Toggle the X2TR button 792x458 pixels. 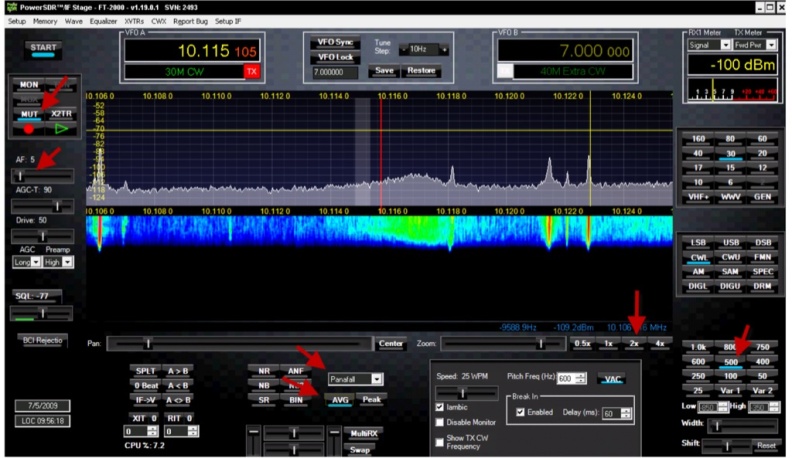[x=61, y=114]
